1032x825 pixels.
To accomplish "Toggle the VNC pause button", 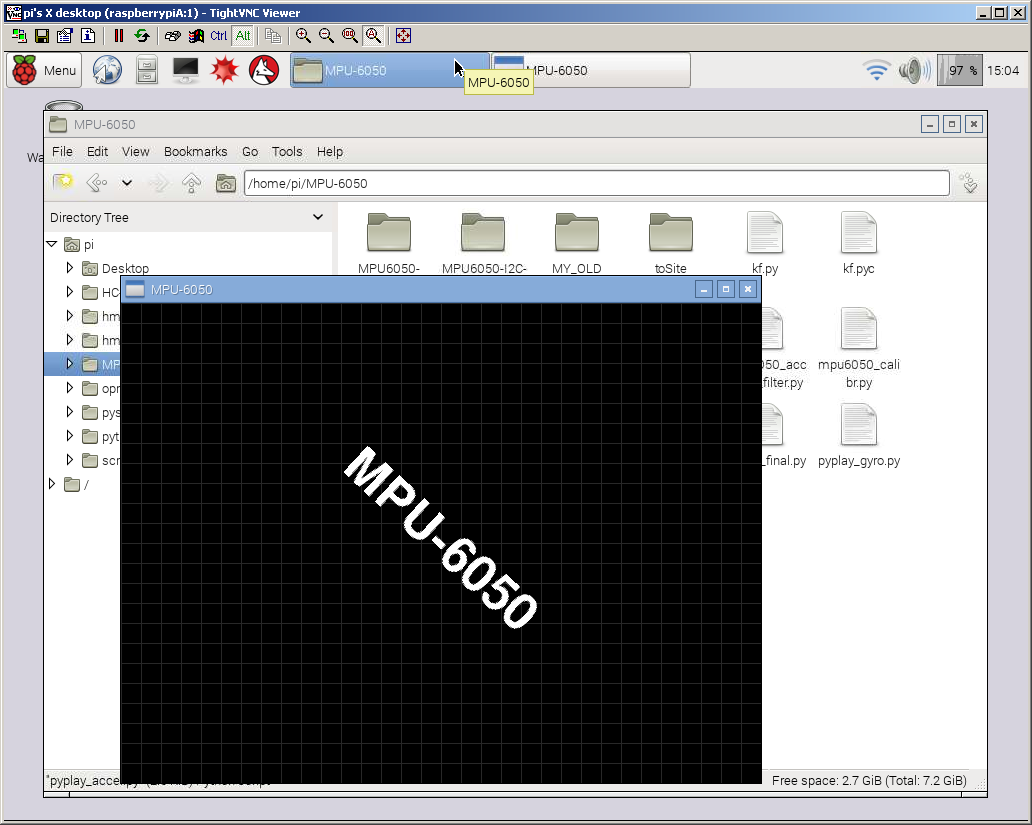I will coord(118,36).
